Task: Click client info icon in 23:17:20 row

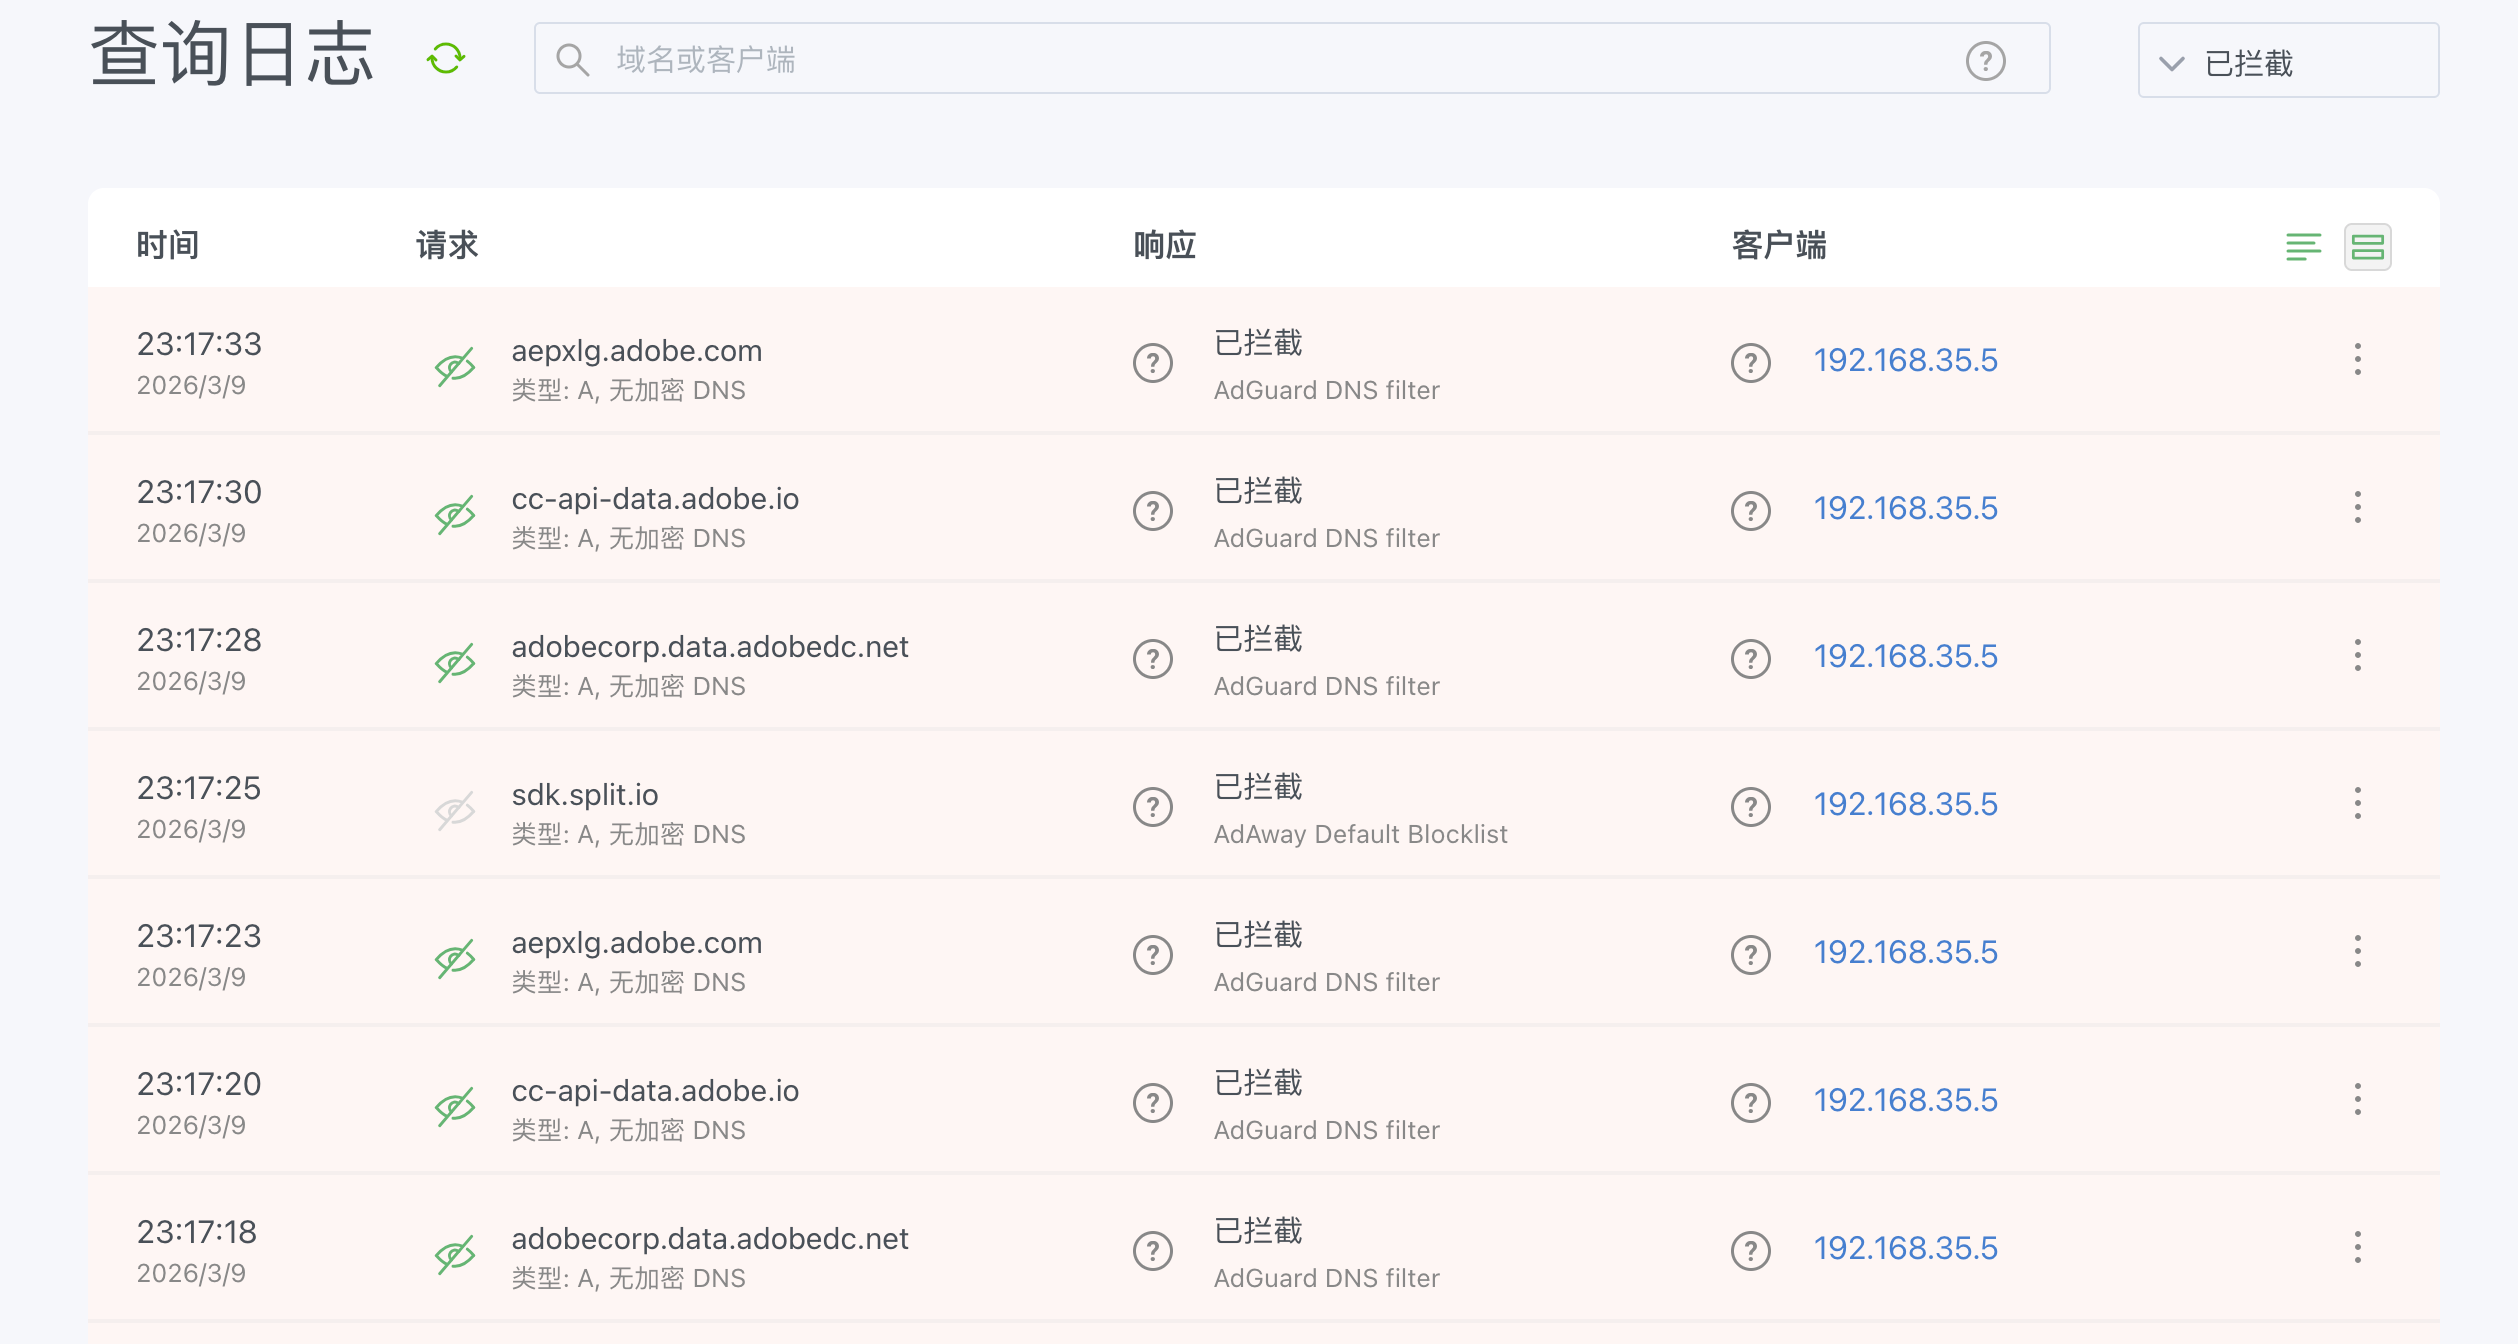Action: click(x=1750, y=1103)
